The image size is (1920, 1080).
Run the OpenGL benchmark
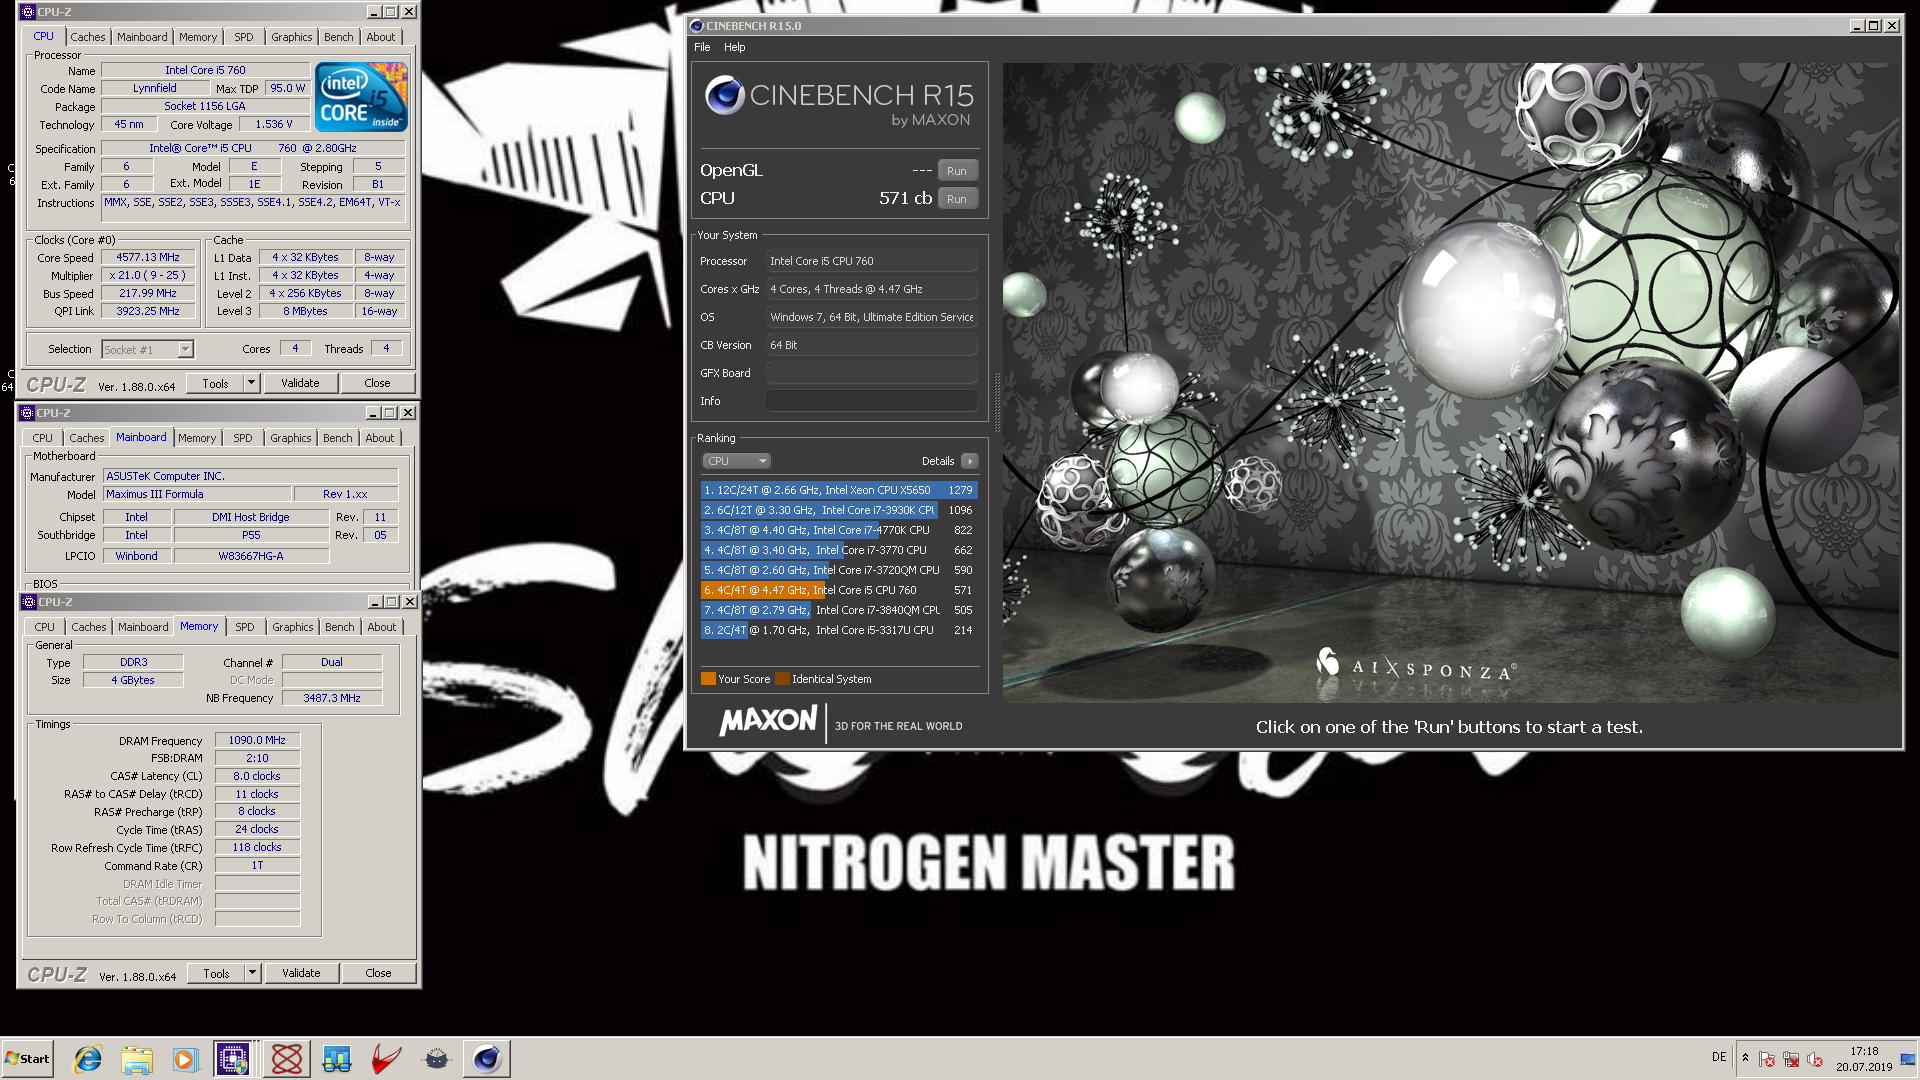coord(957,170)
